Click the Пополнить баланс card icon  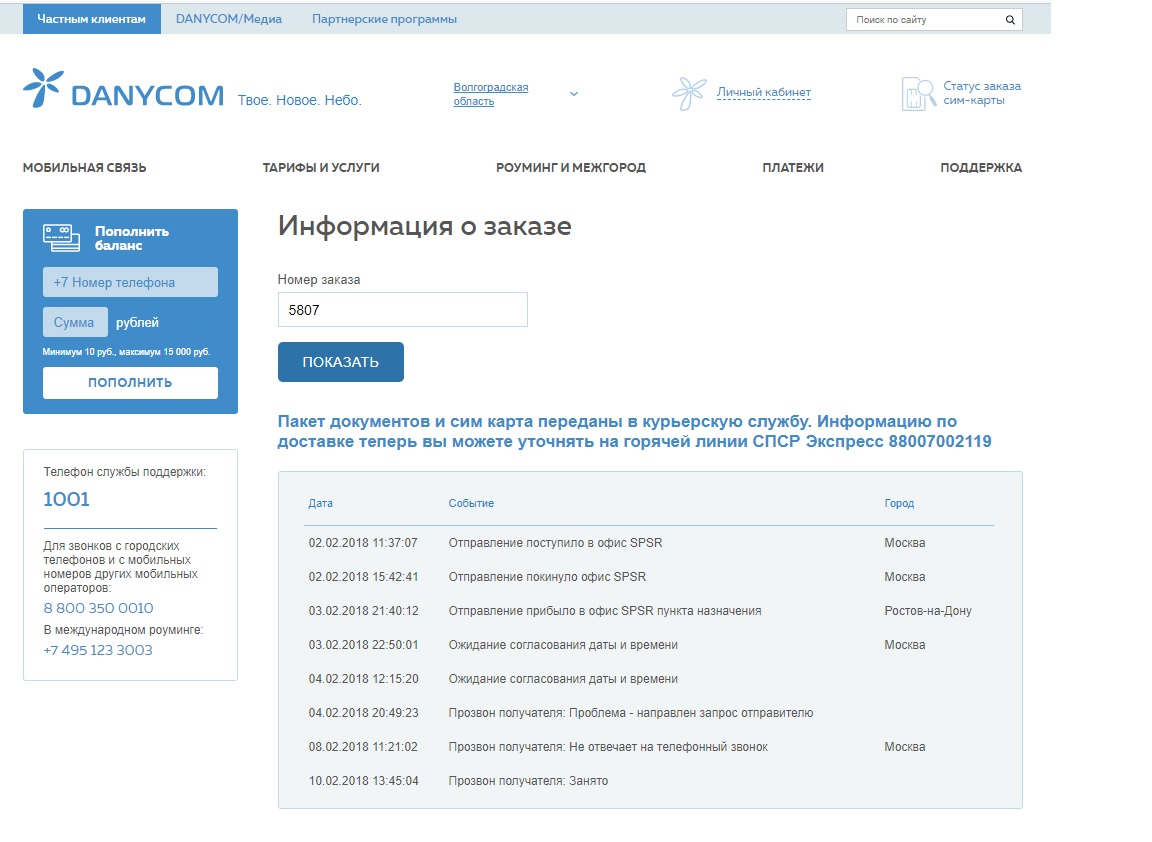62,238
